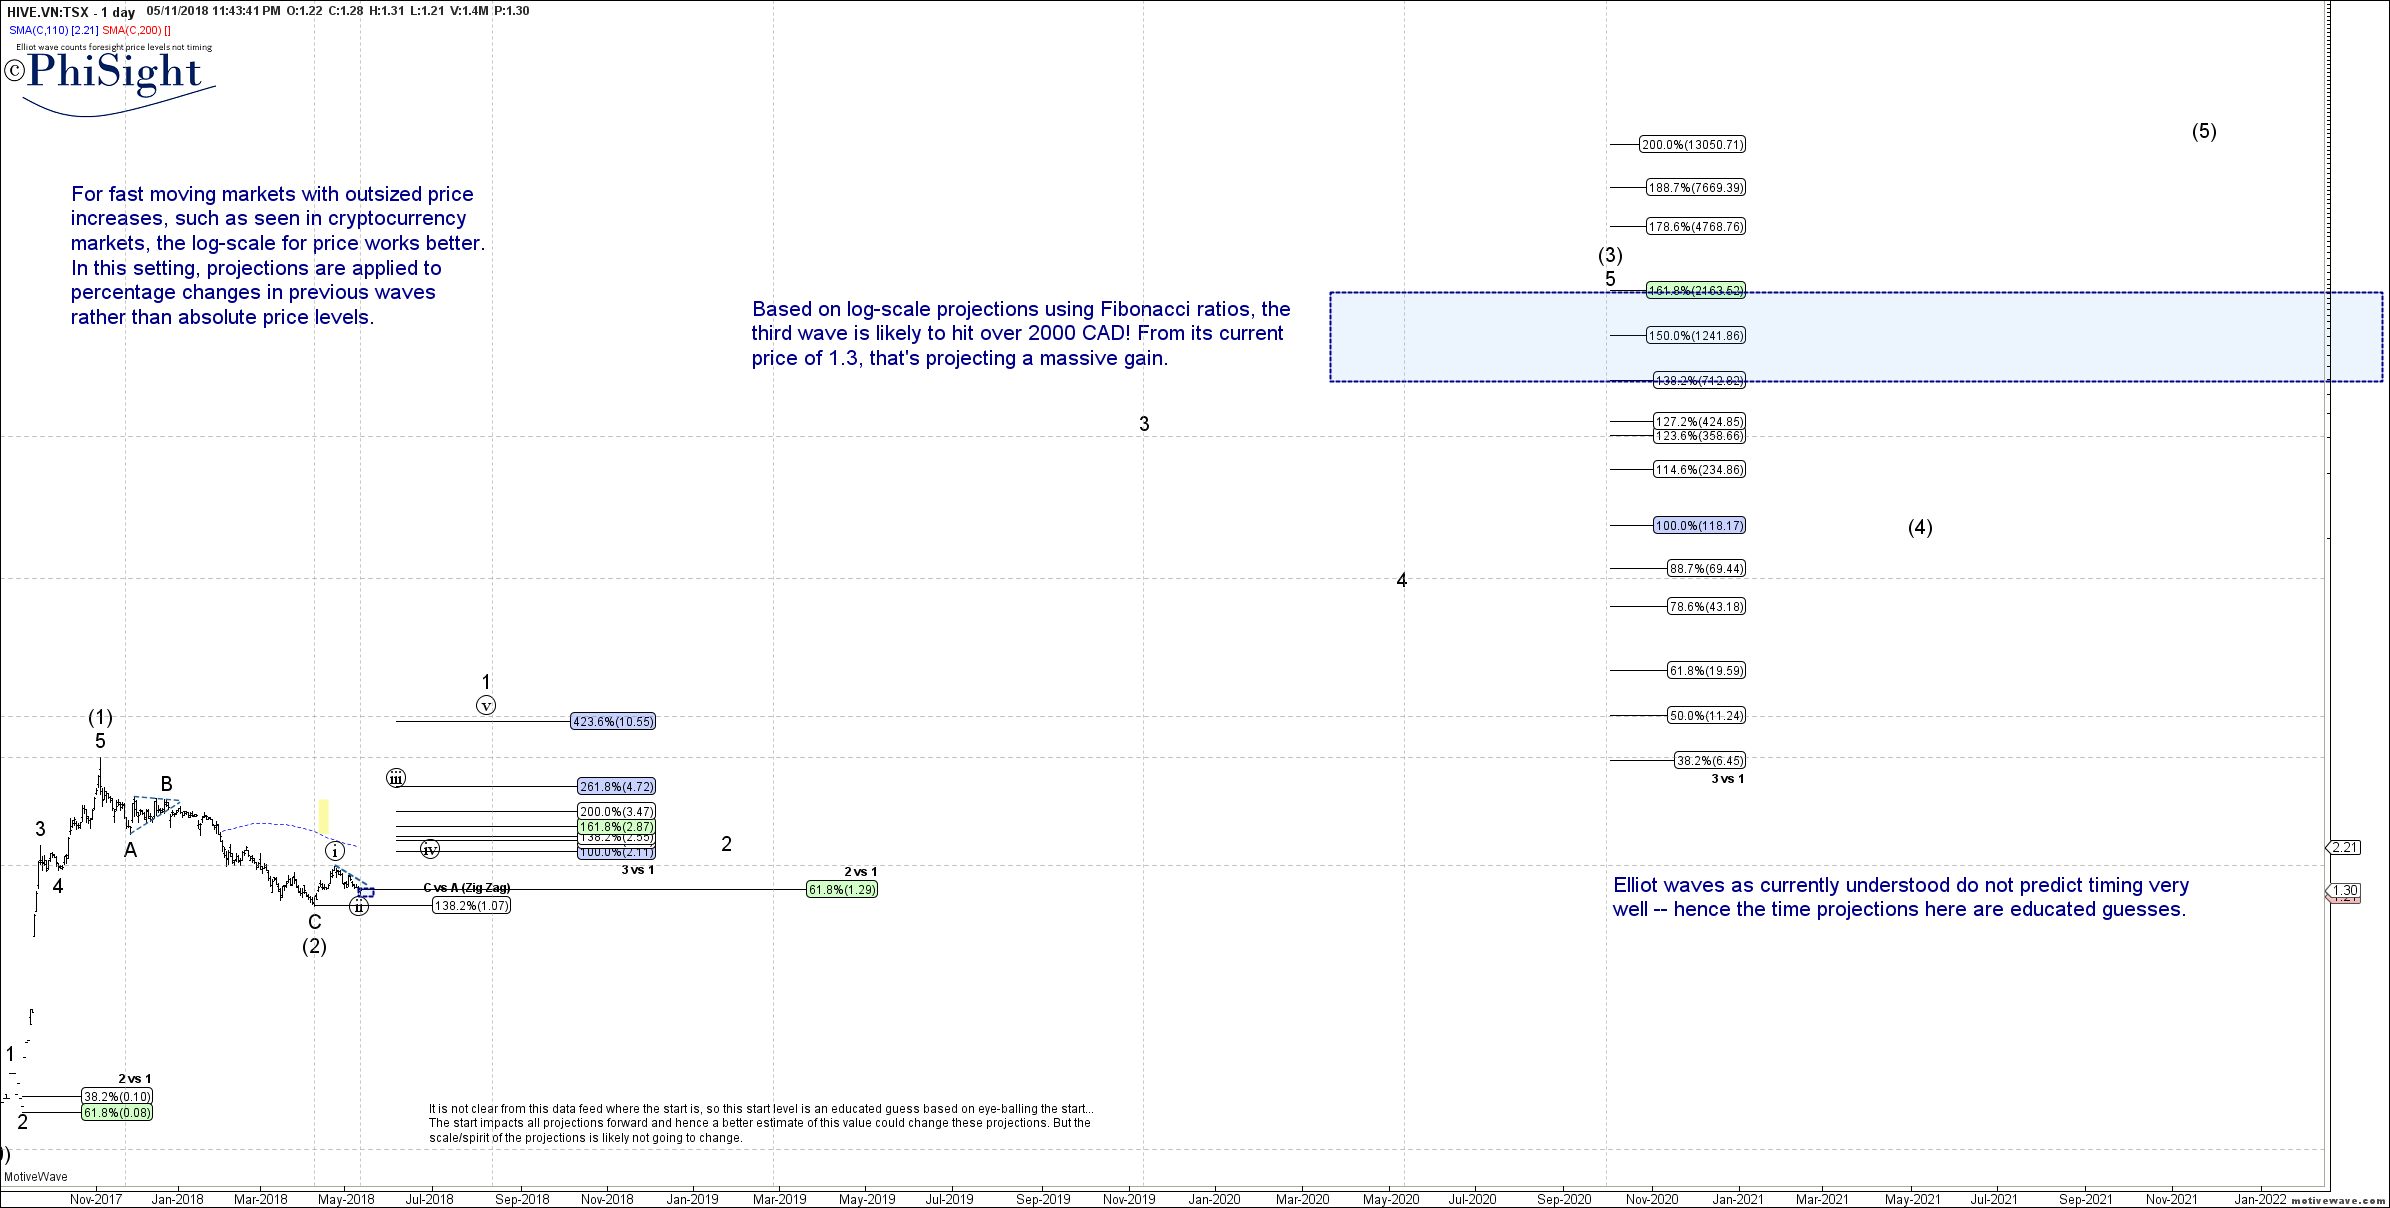This screenshot has width=2390, height=1208.
Task: Click corrective wave label C
Action: (315, 922)
